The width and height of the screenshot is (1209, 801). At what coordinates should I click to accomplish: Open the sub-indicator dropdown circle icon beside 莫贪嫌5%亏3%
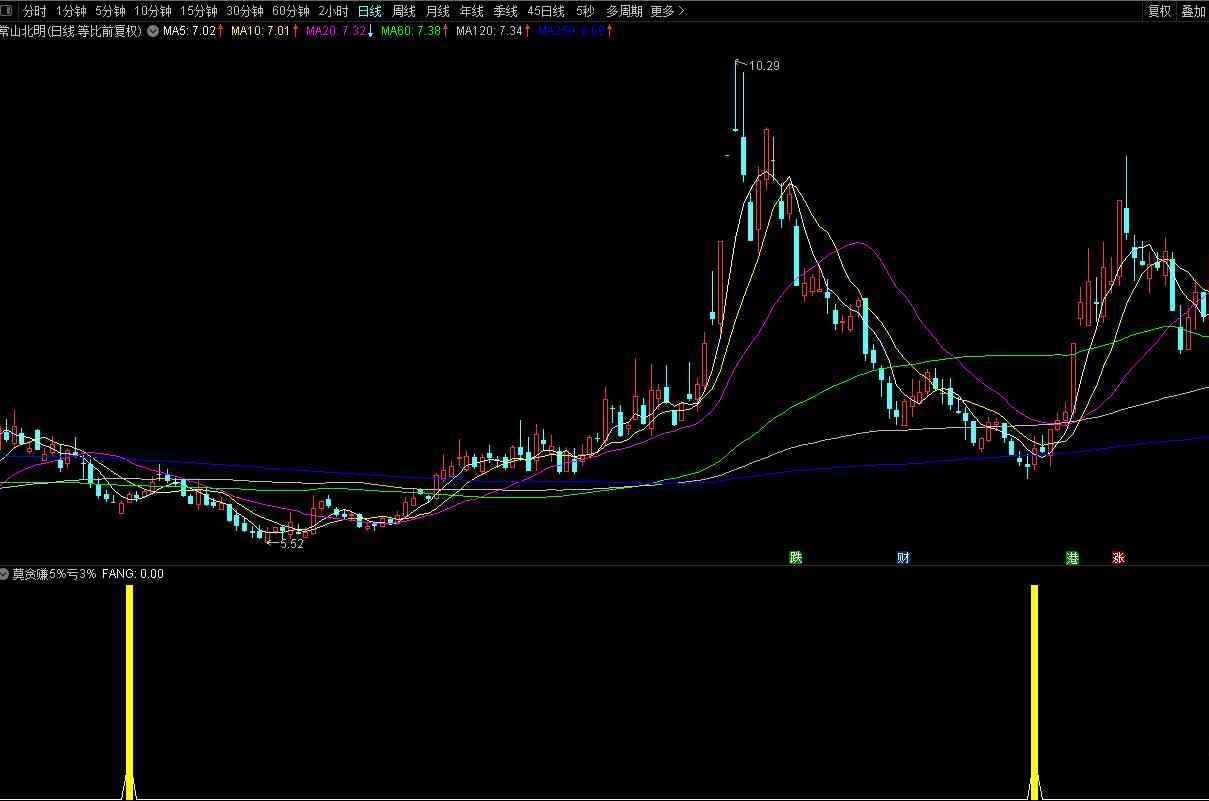pos(5,574)
